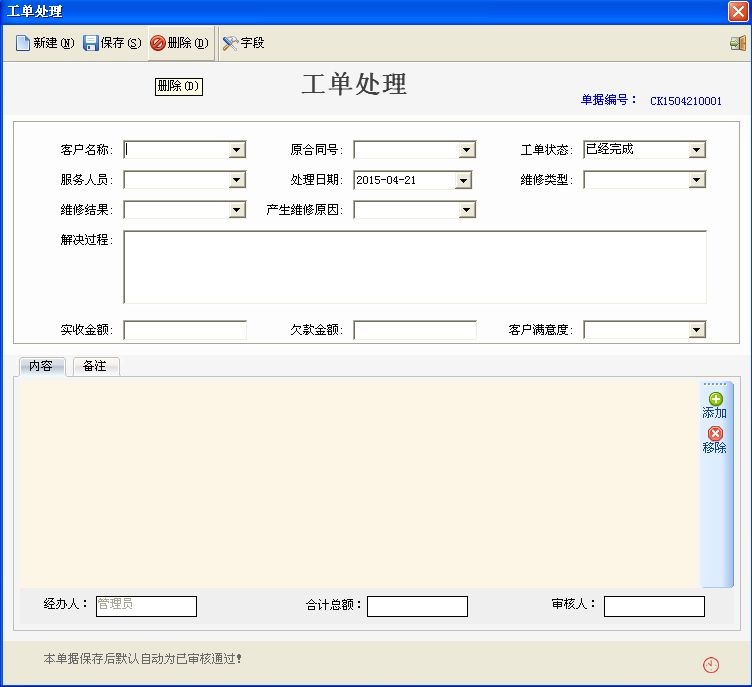Click the 保存(S) save toolbar button
752x687 pixels.
(112, 43)
